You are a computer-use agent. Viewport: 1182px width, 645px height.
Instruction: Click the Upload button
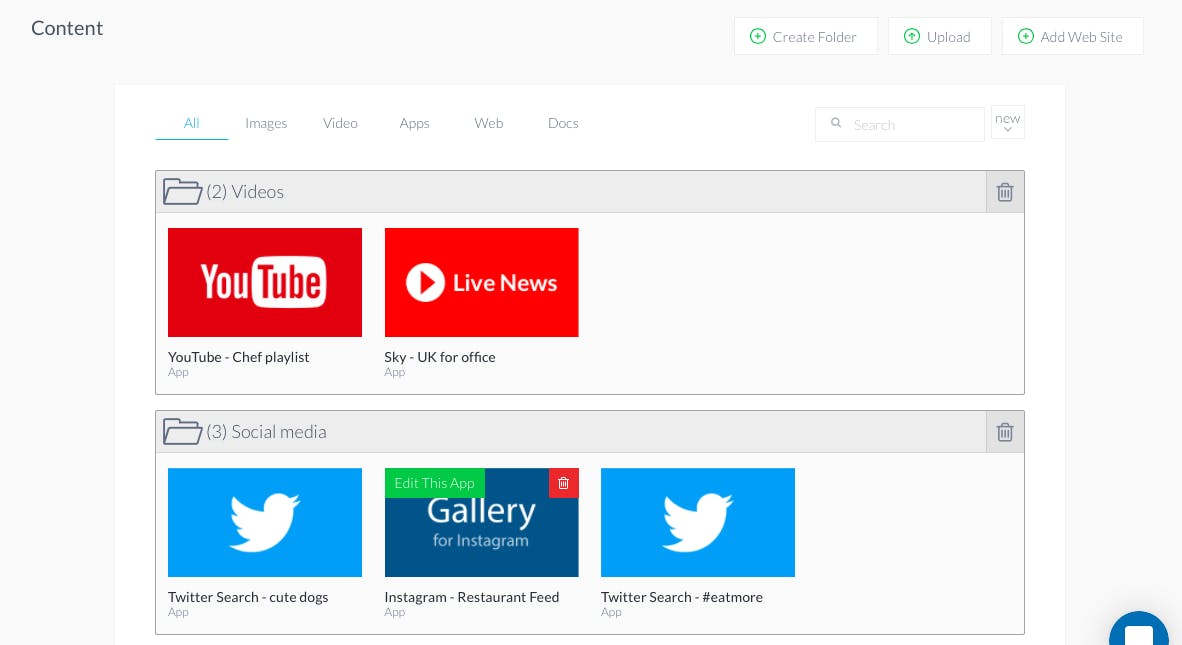pyautogui.click(x=939, y=36)
